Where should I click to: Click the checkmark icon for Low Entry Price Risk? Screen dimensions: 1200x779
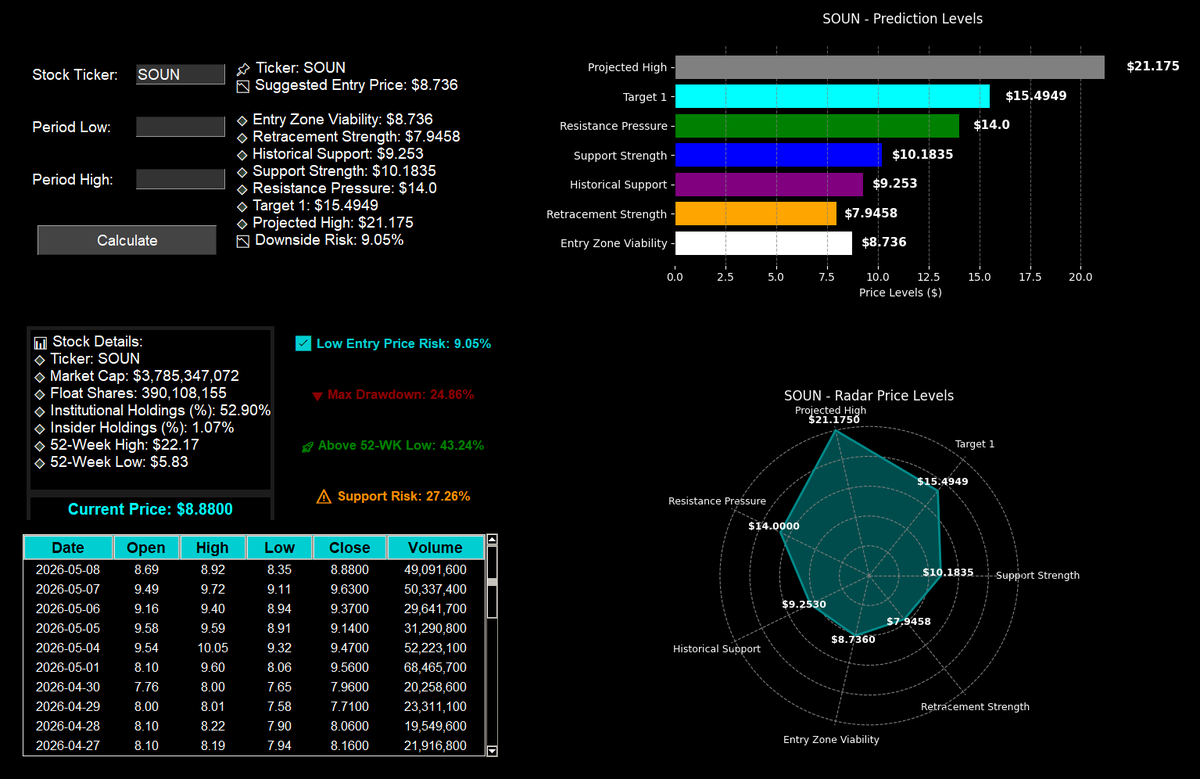(304, 343)
